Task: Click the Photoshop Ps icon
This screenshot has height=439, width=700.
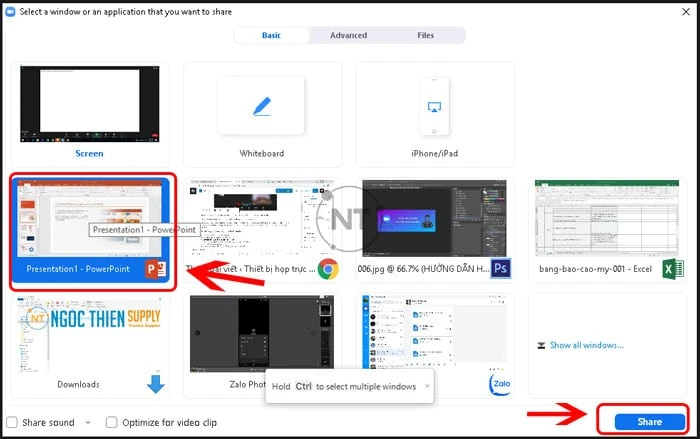Action: (500, 268)
